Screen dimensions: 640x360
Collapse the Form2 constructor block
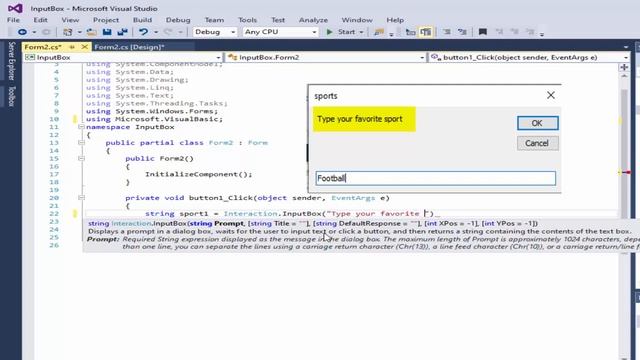pos(81,158)
